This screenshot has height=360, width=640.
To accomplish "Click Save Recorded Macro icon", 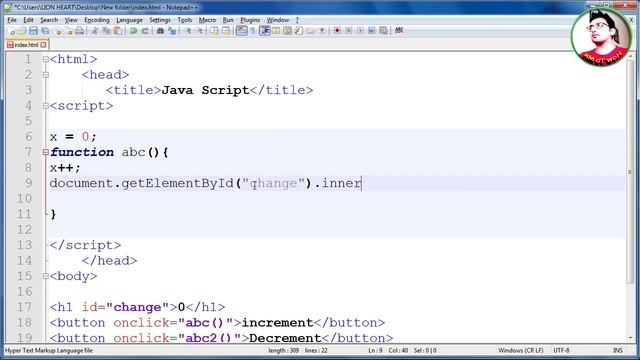I will (383, 31).
